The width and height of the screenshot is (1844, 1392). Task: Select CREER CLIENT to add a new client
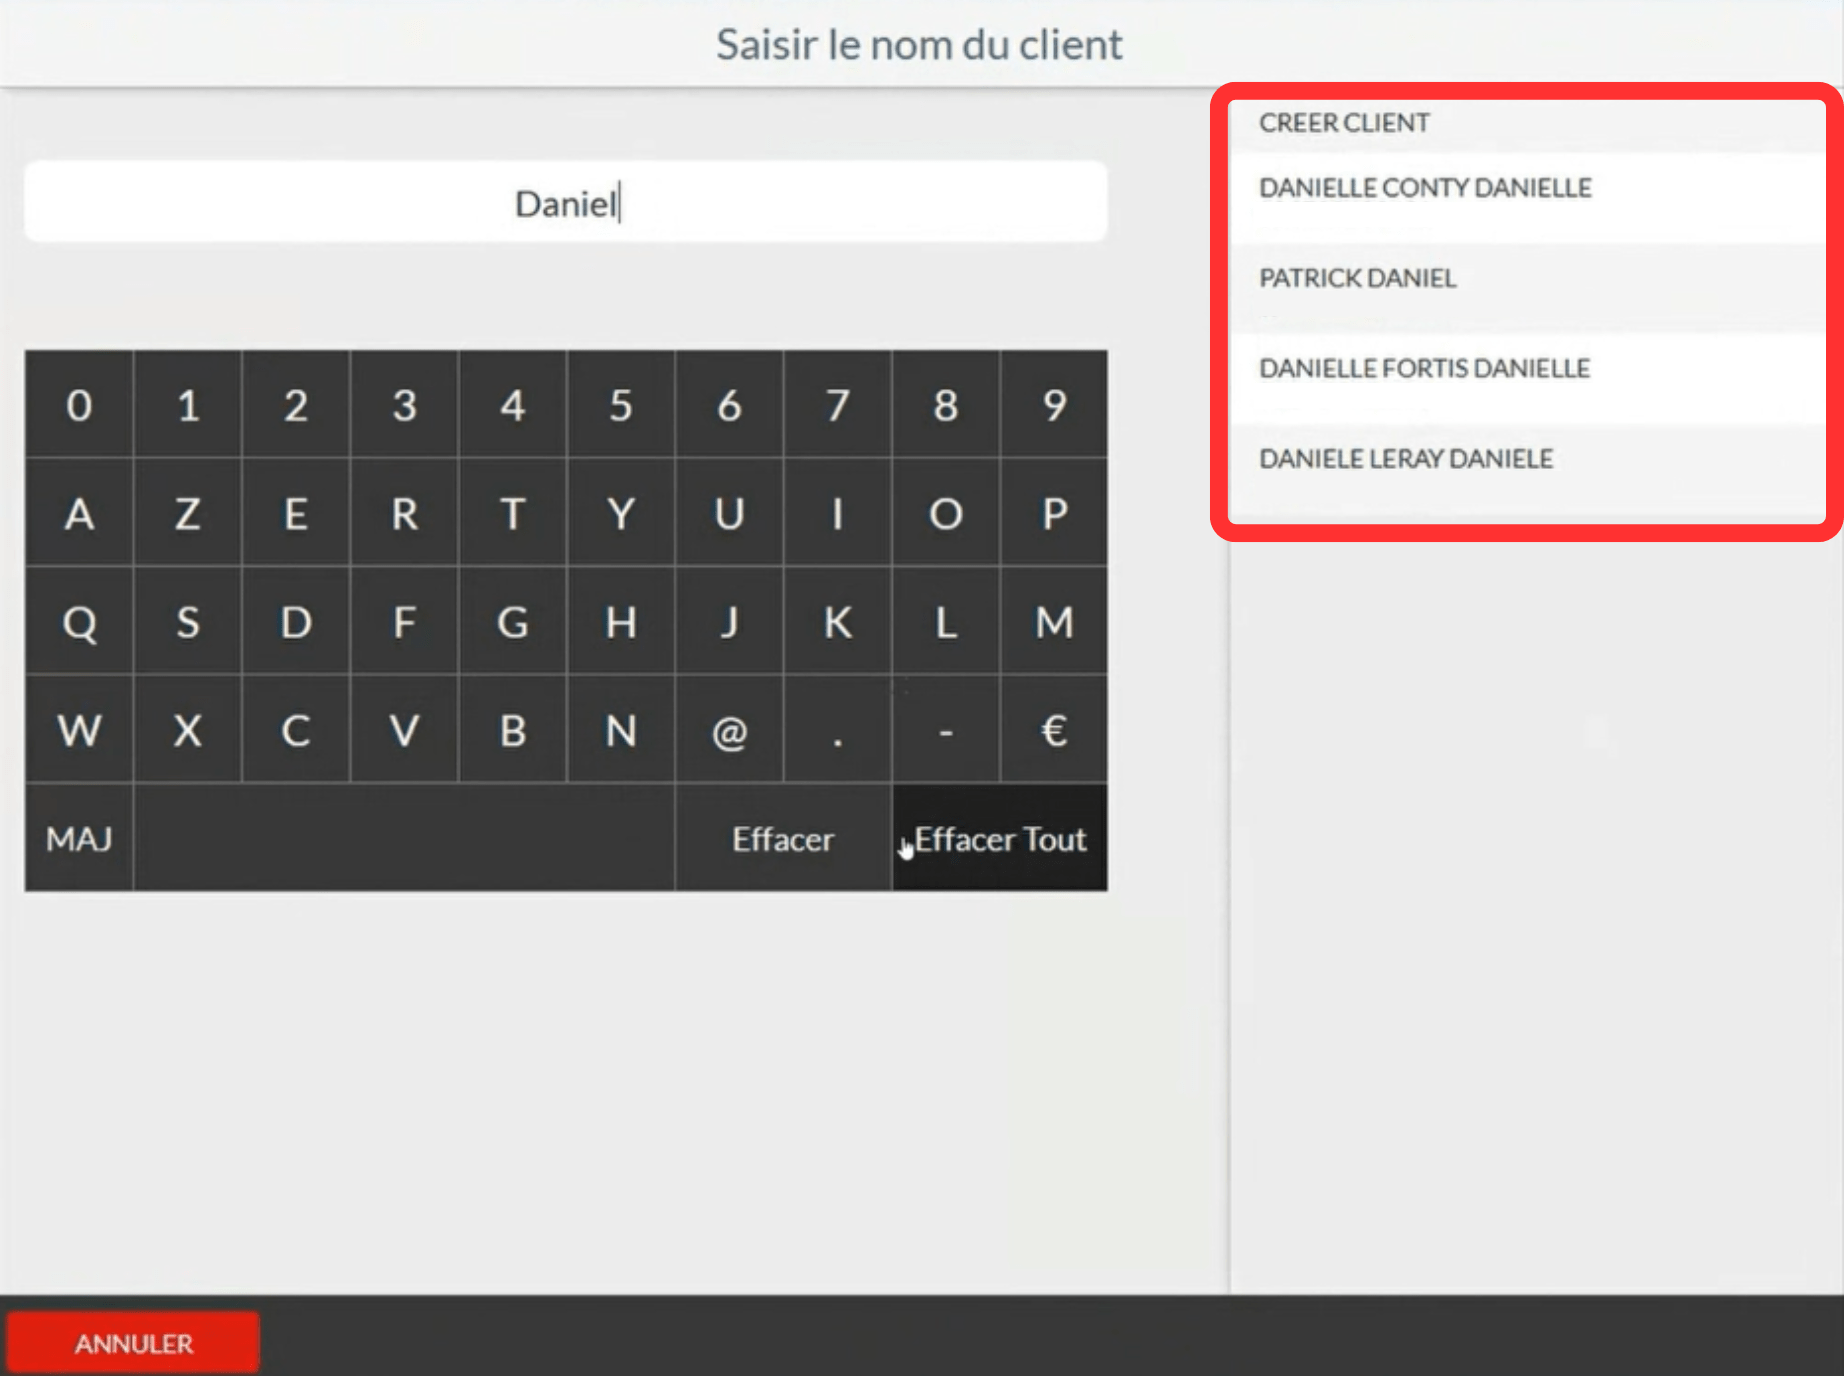click(1344, 122)
